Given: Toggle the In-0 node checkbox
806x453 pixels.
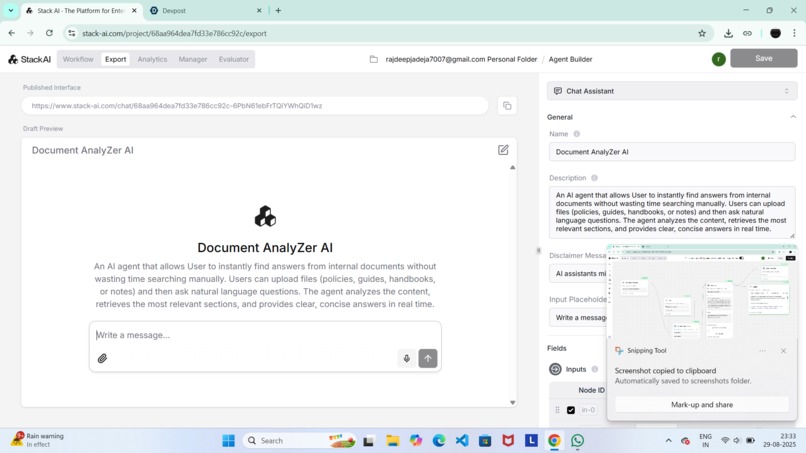Looking at the screenshot, I should pyautogui.click(x=571, y=410).
